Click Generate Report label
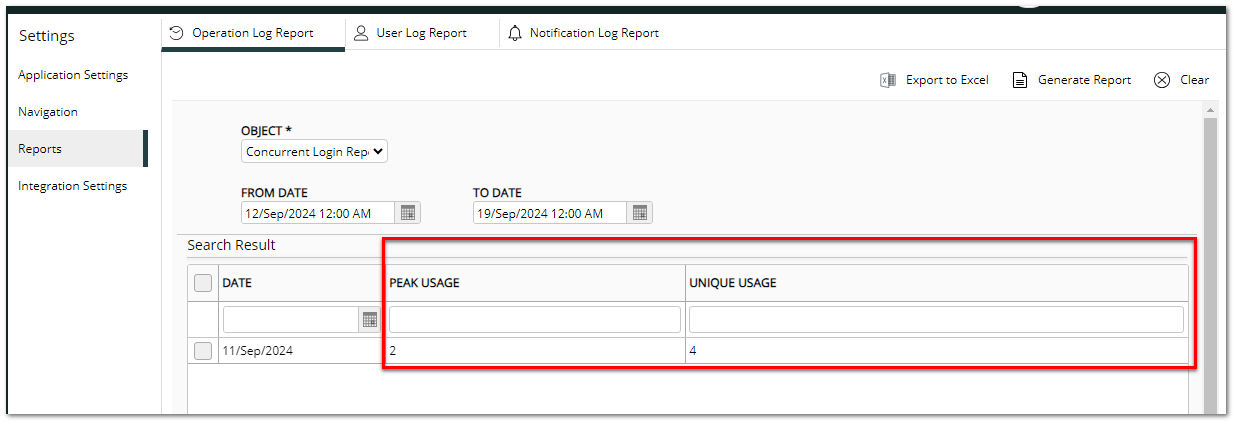Screen dimensions: 1236x424 [1084, 80]
